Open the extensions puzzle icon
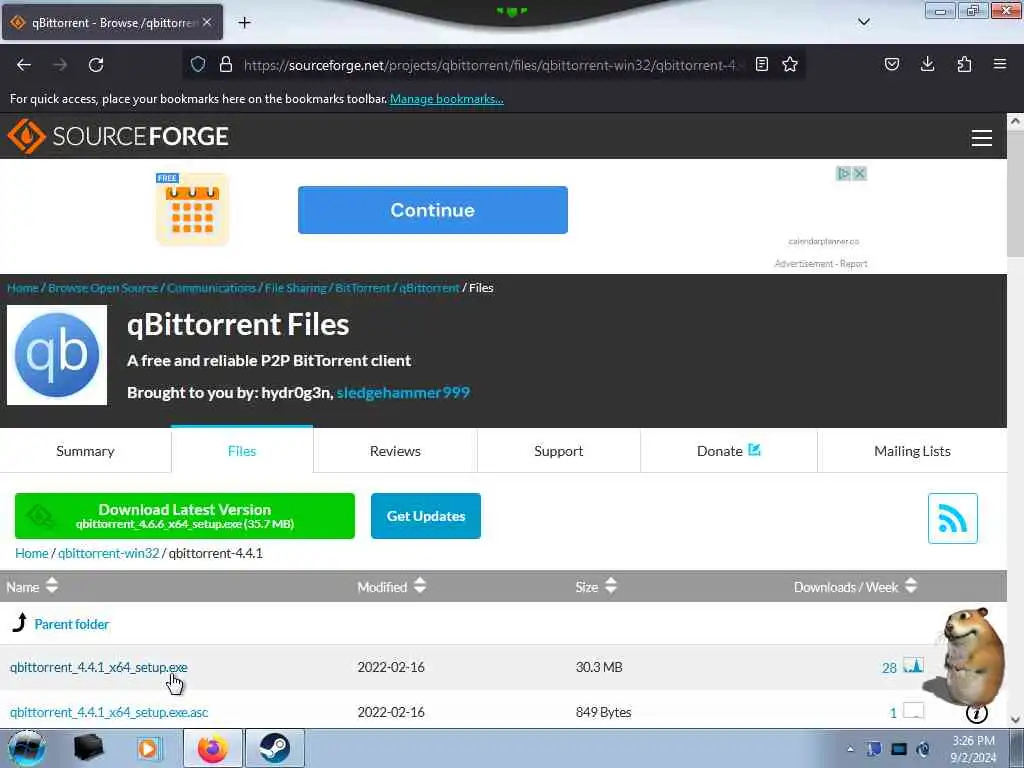This screenshot has width=1024, height=768. [x=964, y=64]
